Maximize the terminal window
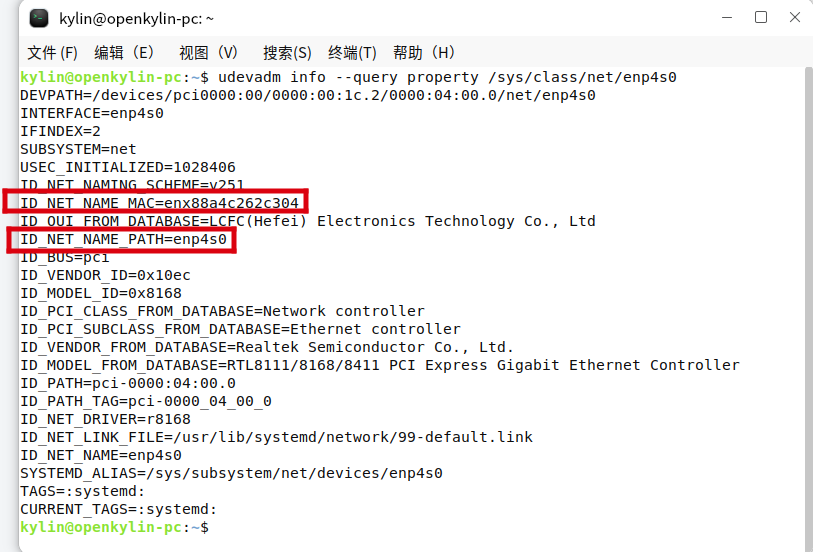Screen dimensions: 813x552 coord(761,18)
